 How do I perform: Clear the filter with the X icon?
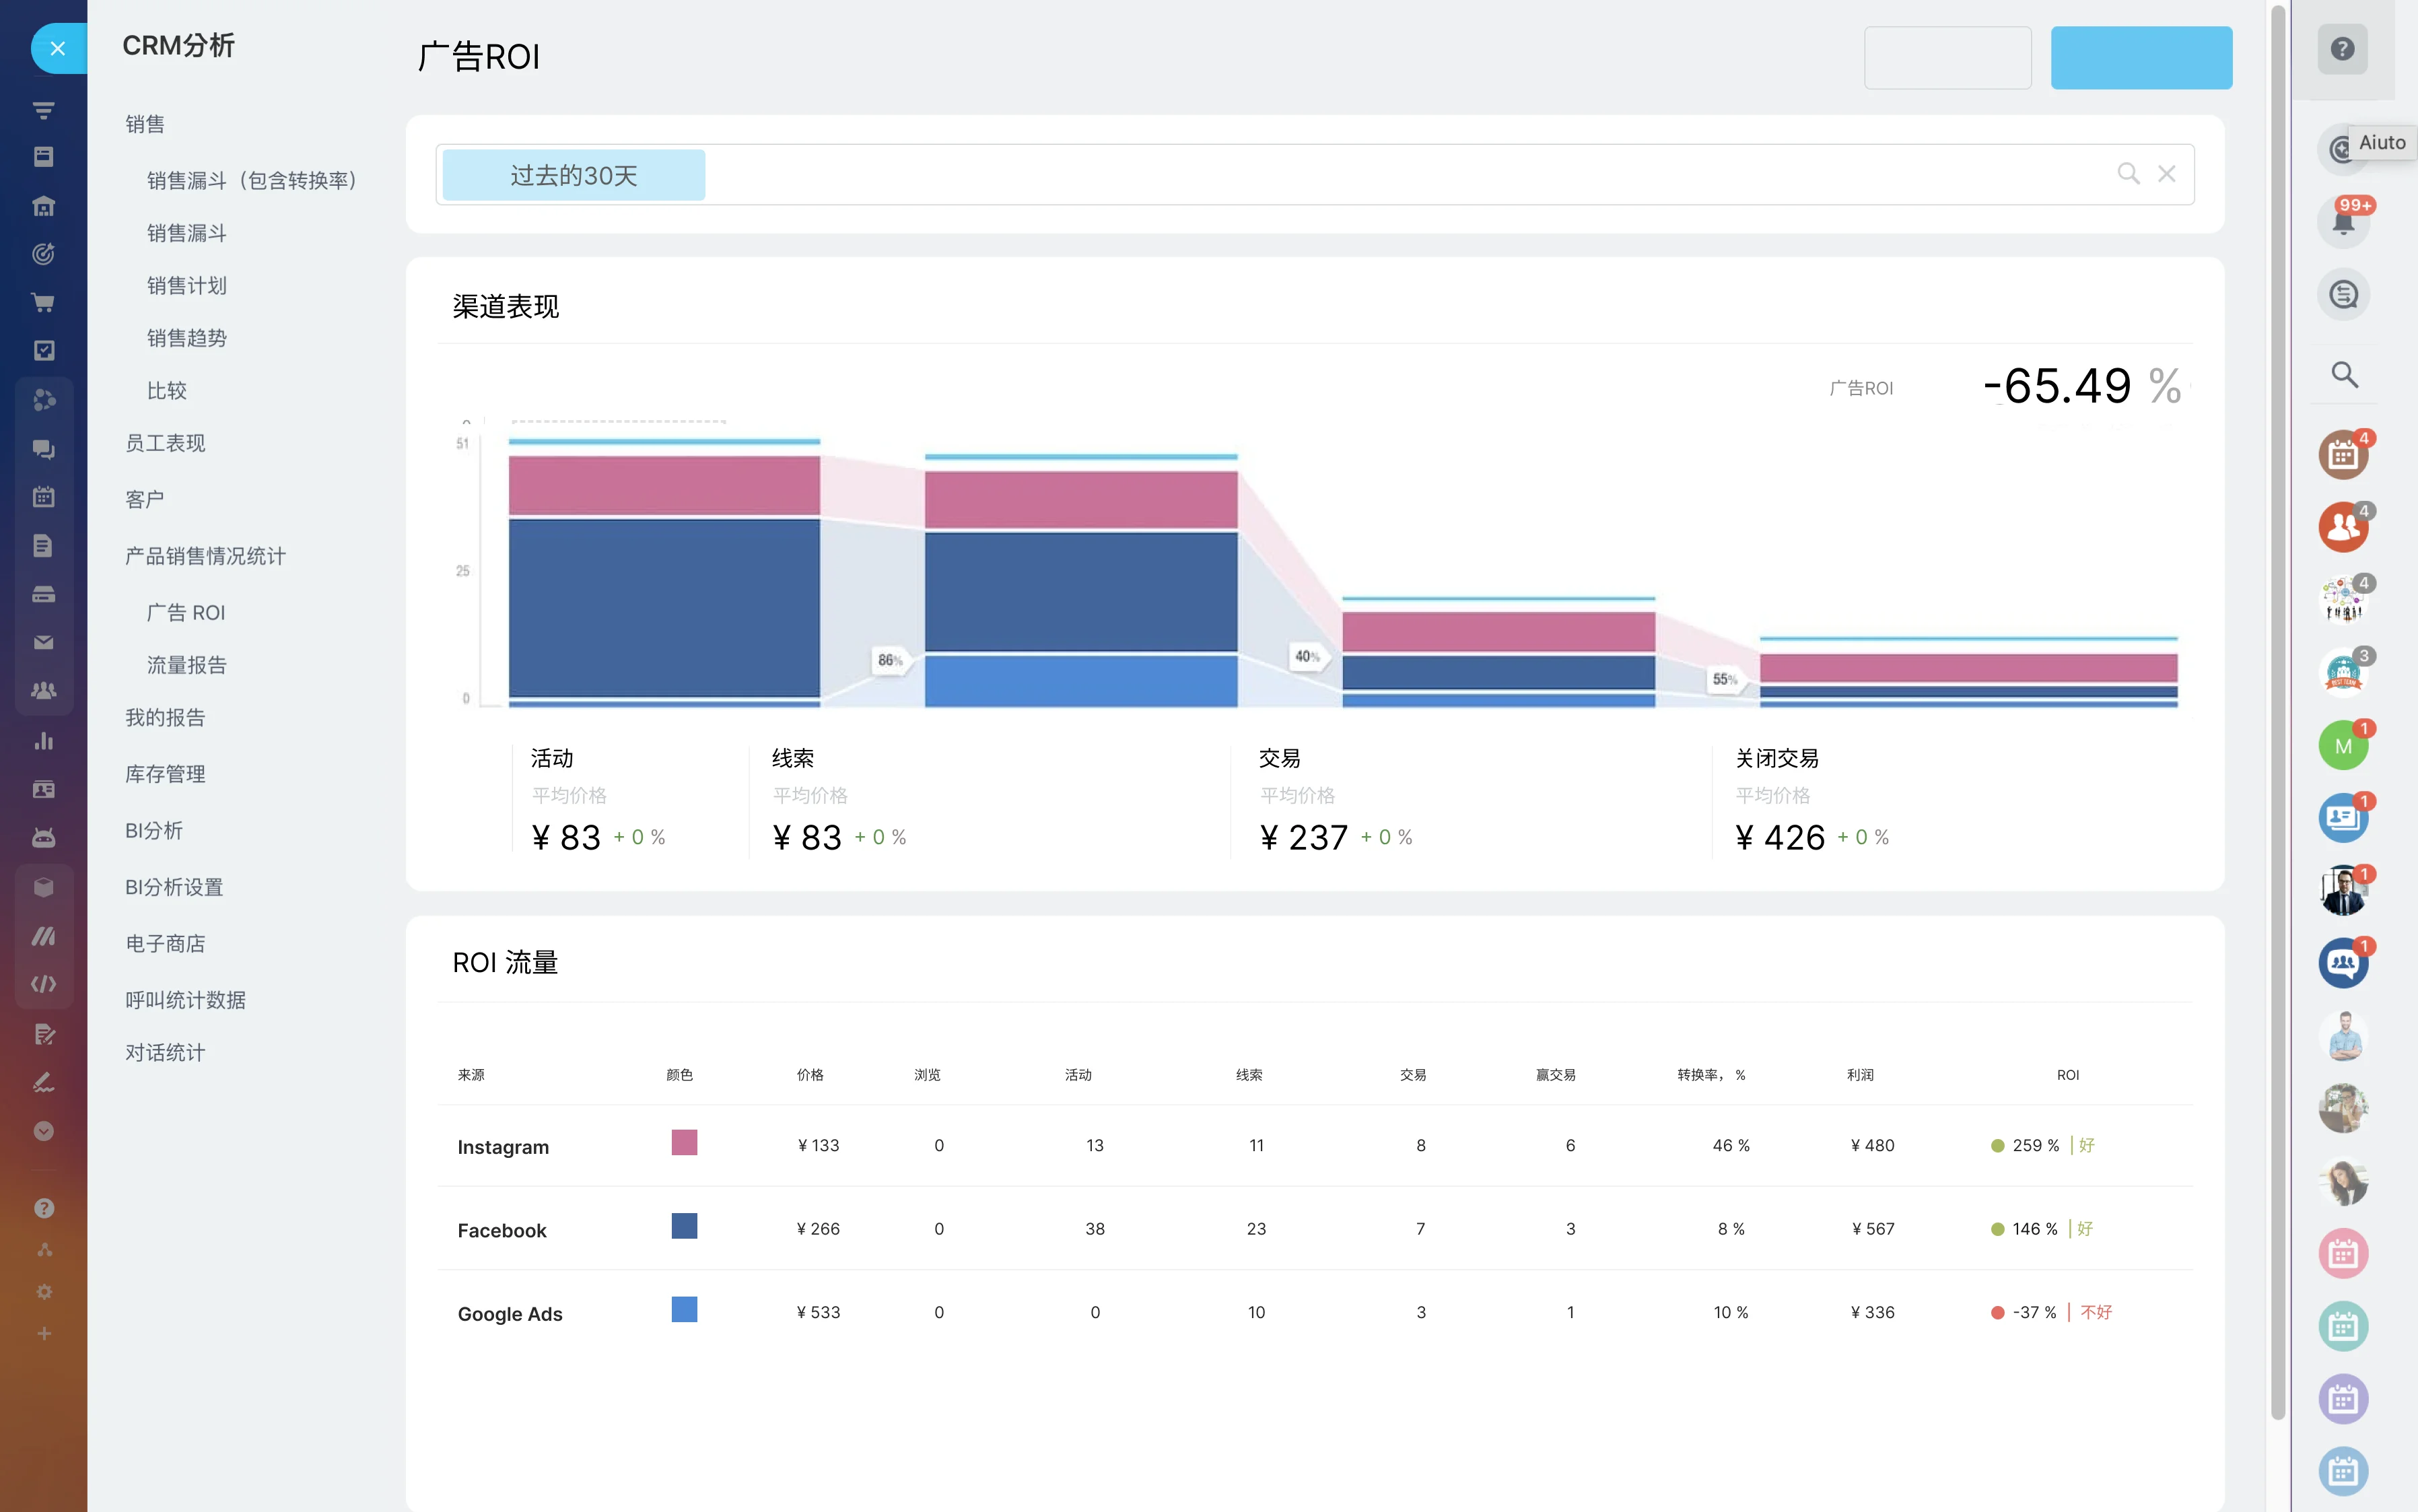click(2167, 173)
